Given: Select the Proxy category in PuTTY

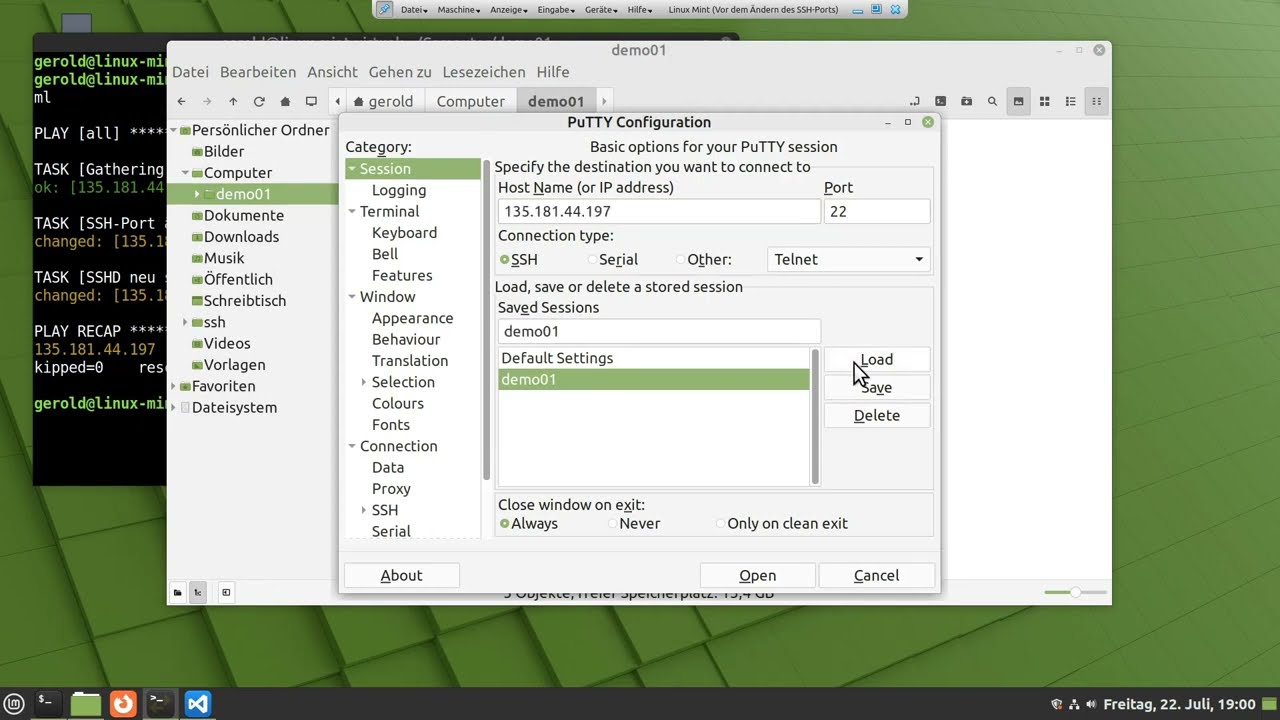Looking at the screenshot, I should [x=391, y=489].
